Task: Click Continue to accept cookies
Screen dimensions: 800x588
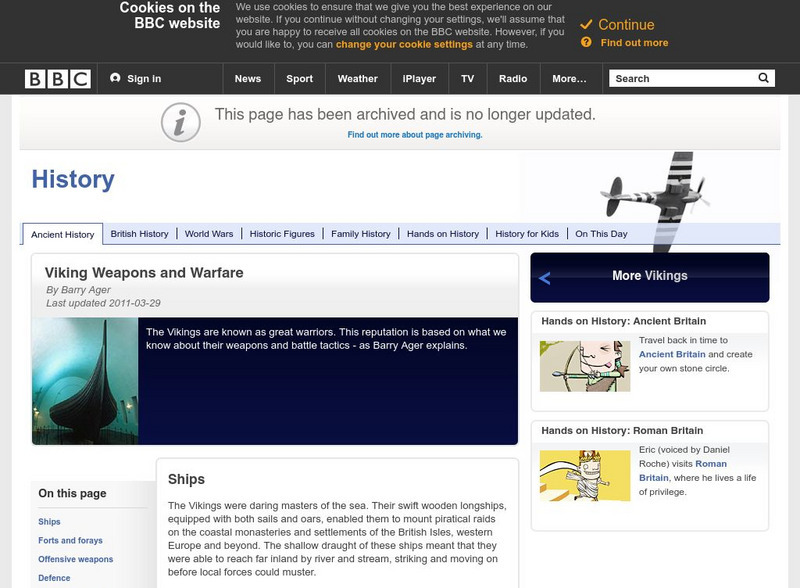Action: point(626,24)
